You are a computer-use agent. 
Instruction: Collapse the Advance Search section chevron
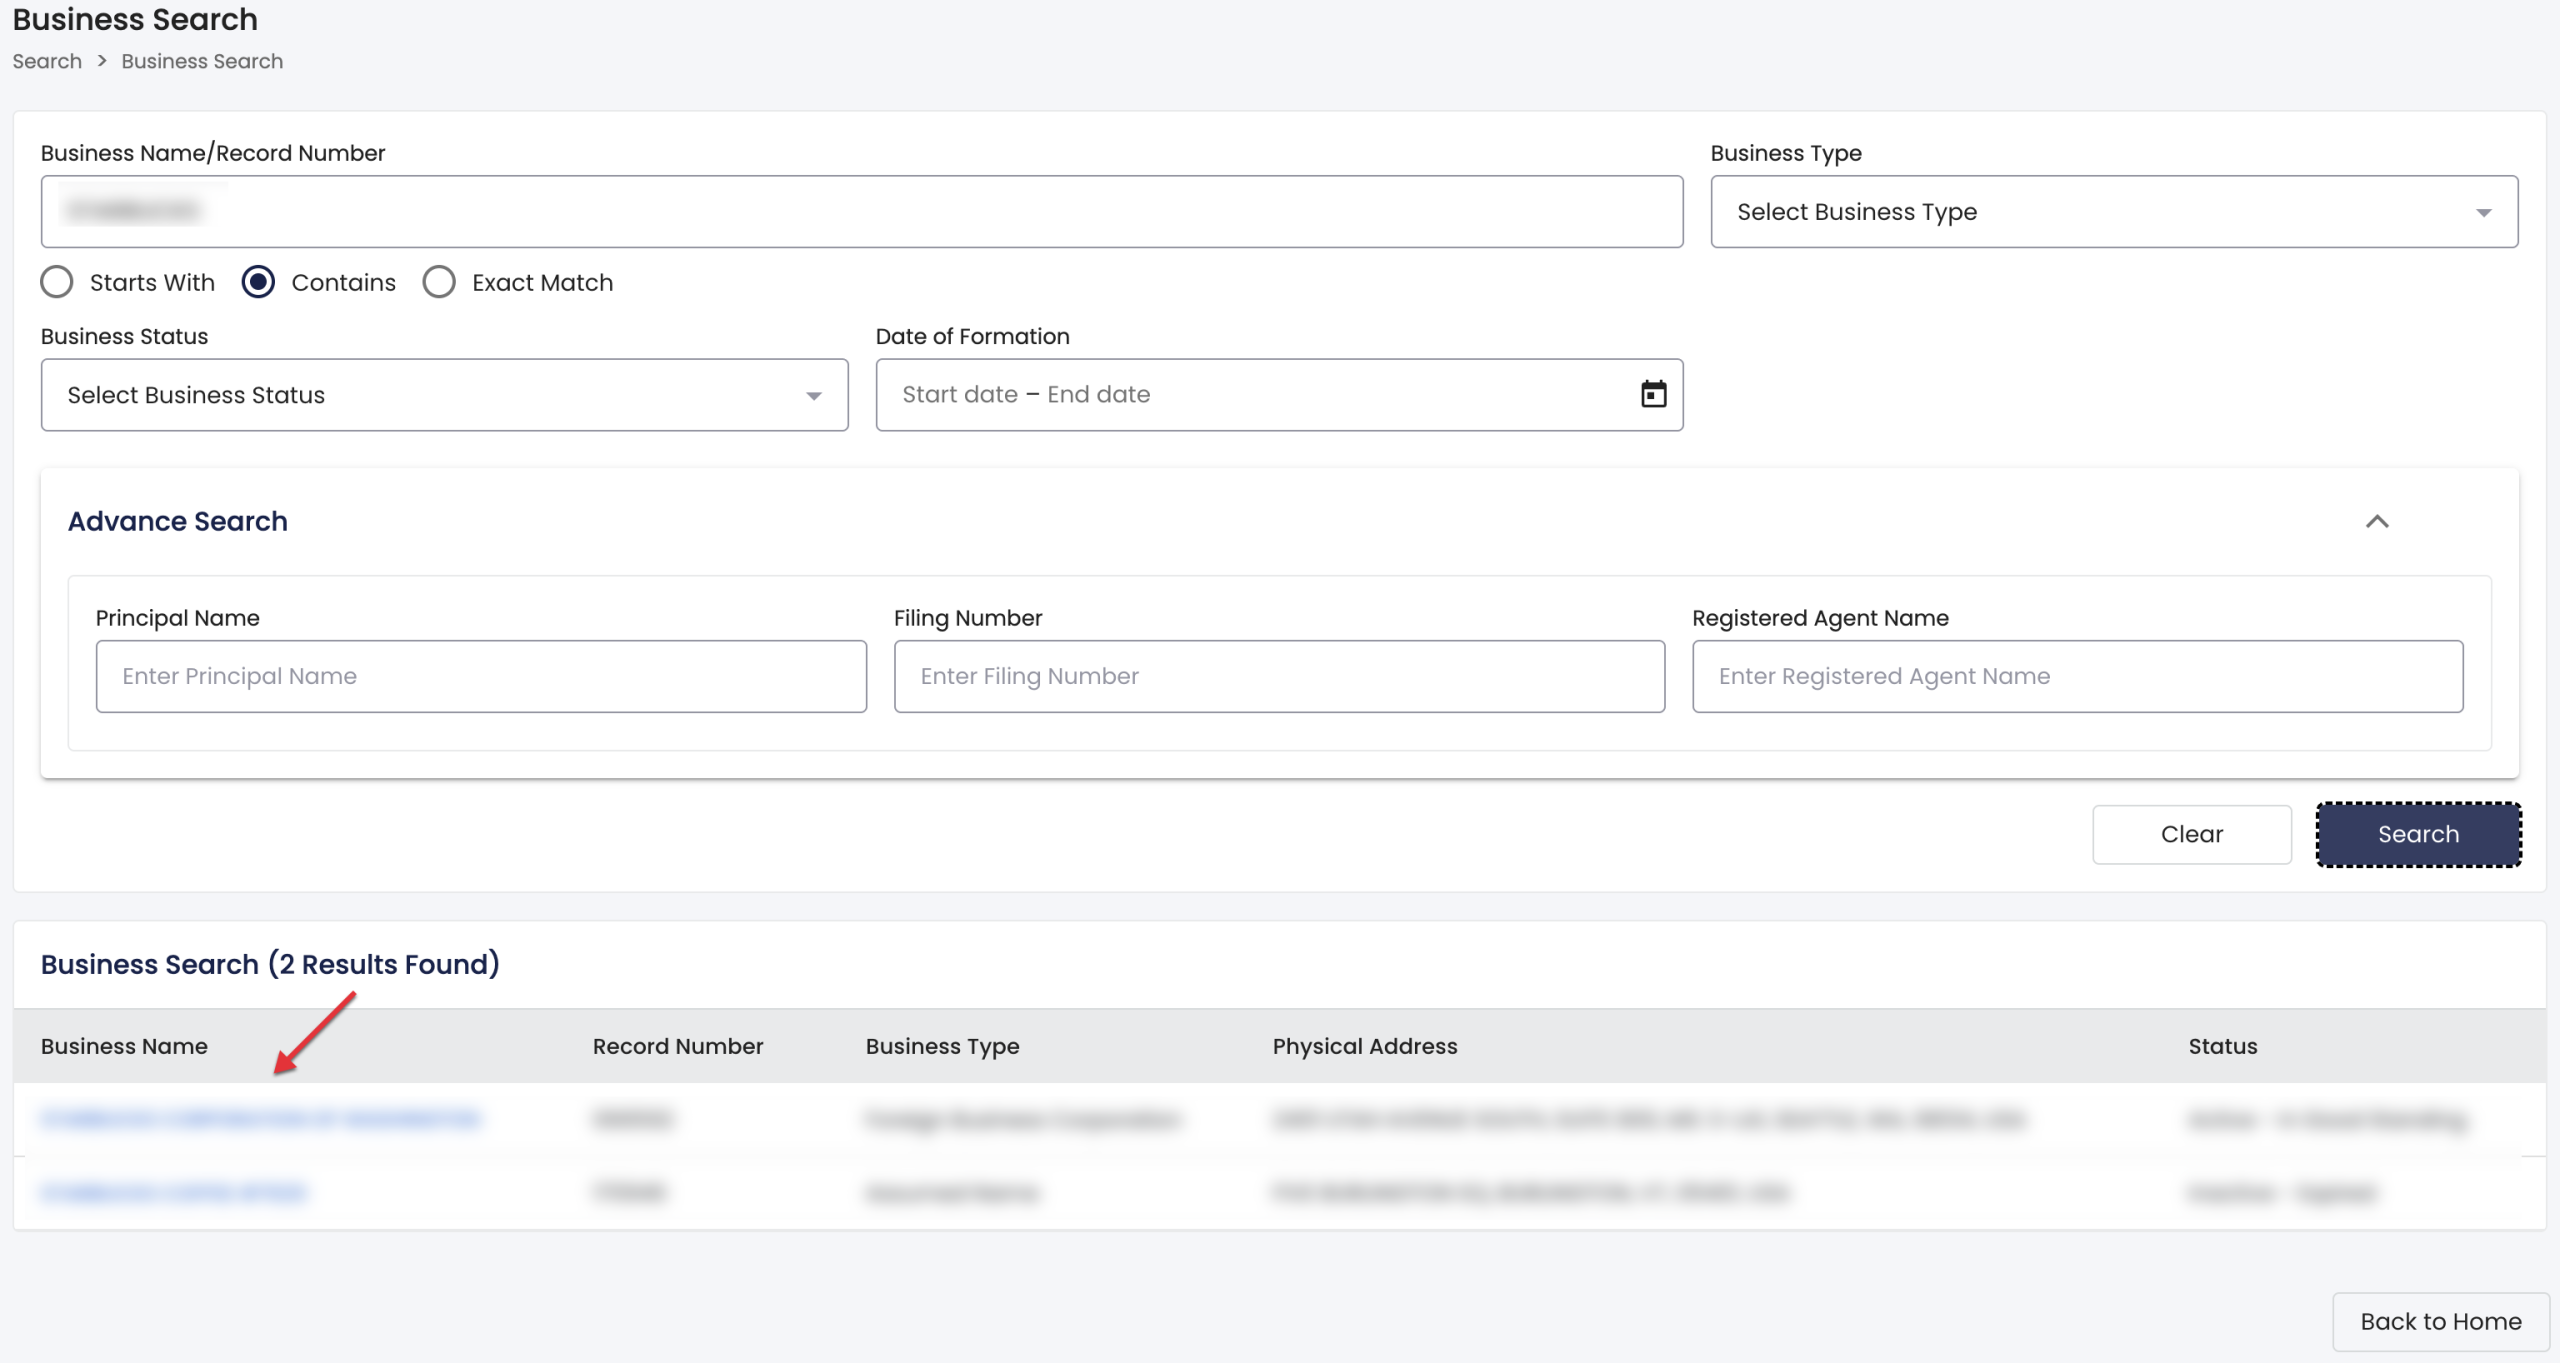click(2376, 521)
